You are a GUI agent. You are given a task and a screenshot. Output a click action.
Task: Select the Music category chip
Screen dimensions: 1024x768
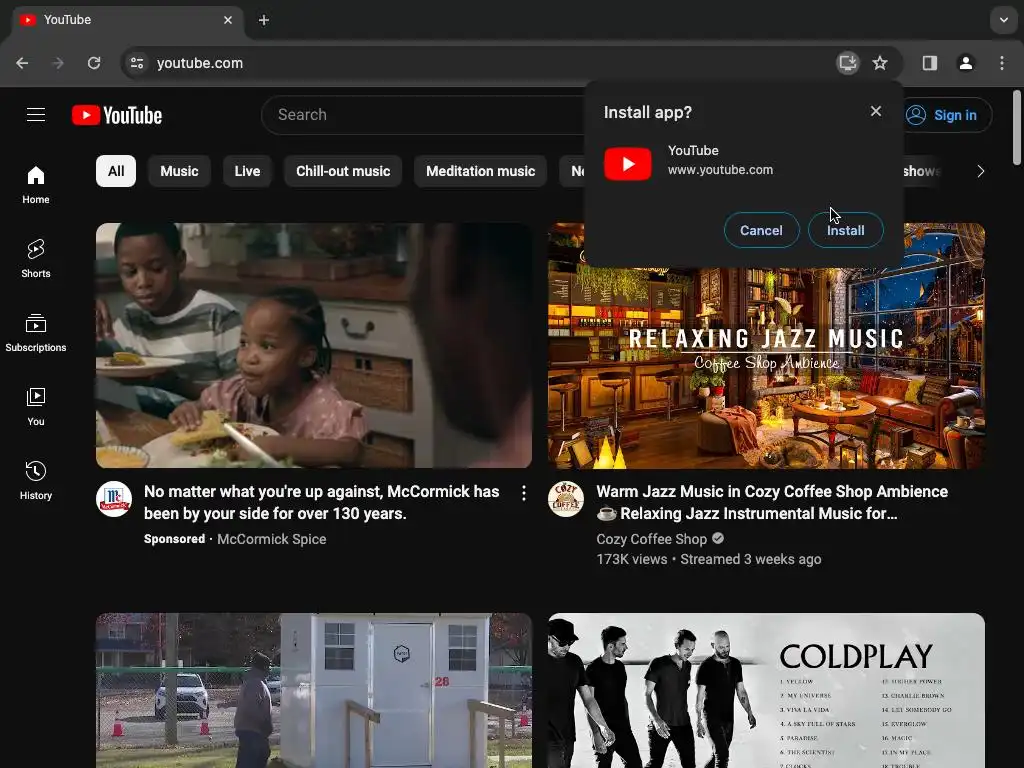click(179, 171)
